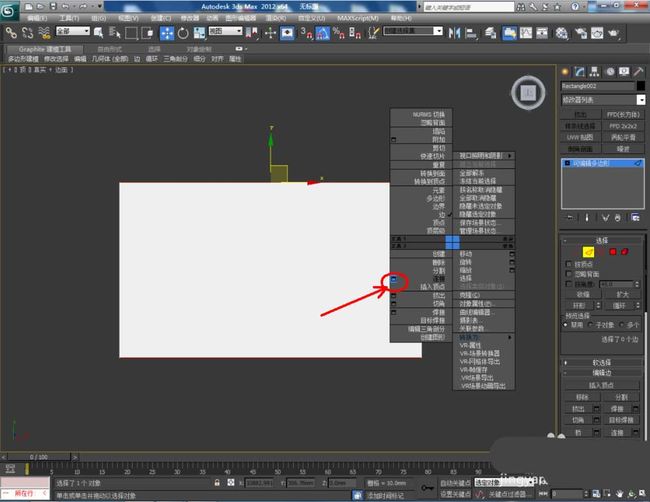Open the Select by Name list icon

click(x=114, y=32)
